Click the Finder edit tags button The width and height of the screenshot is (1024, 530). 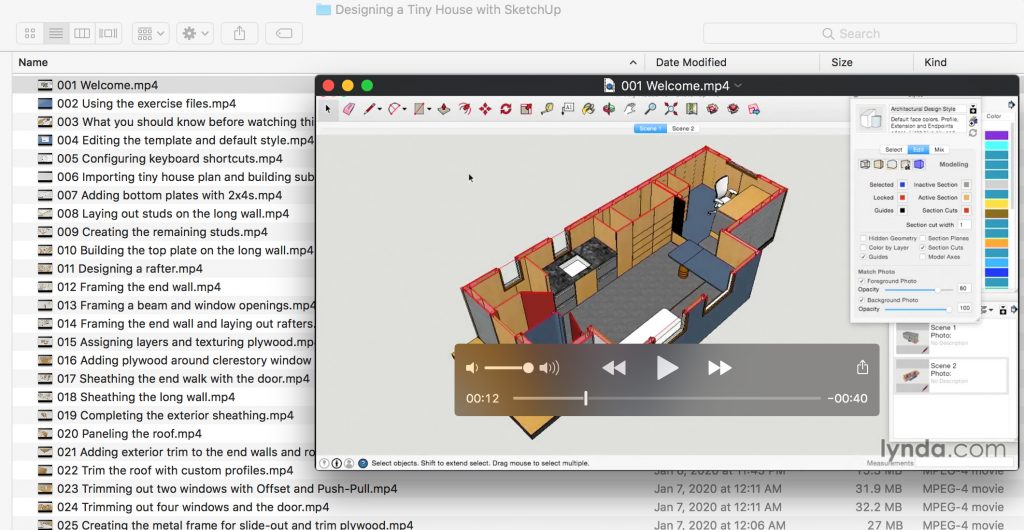[x=284, y=33]
